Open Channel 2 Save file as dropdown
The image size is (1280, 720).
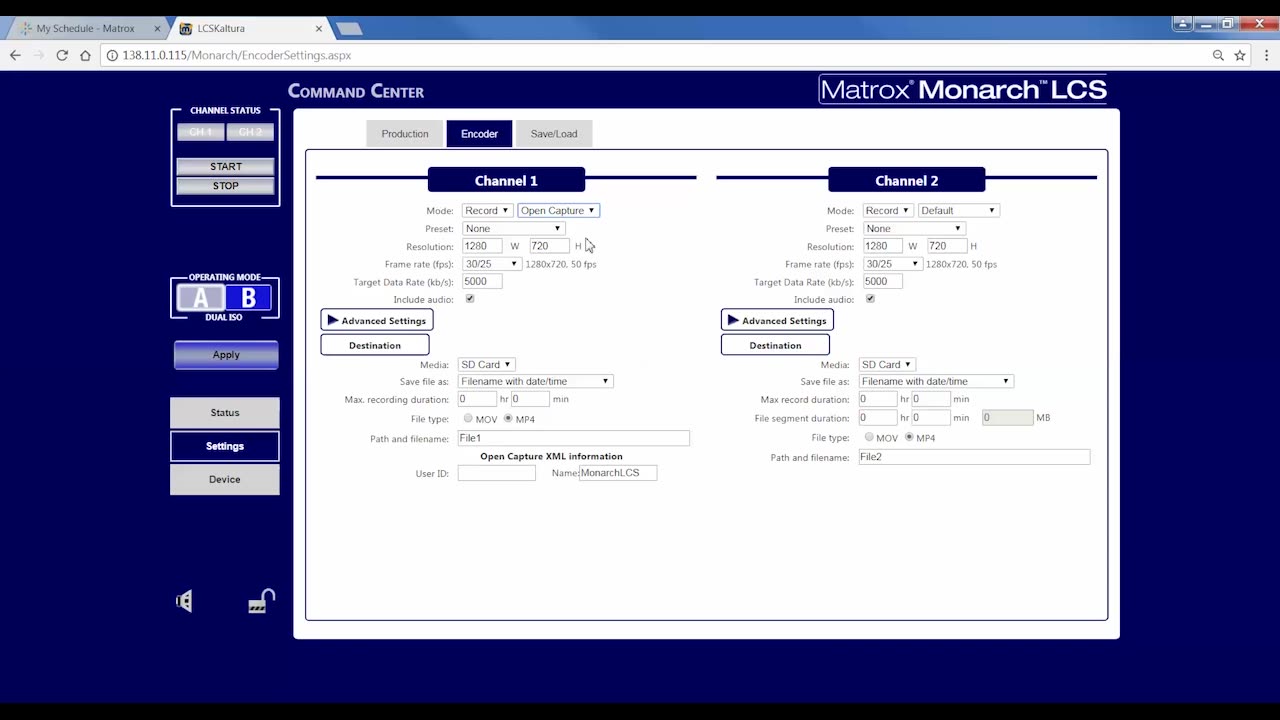coord(936,381)
